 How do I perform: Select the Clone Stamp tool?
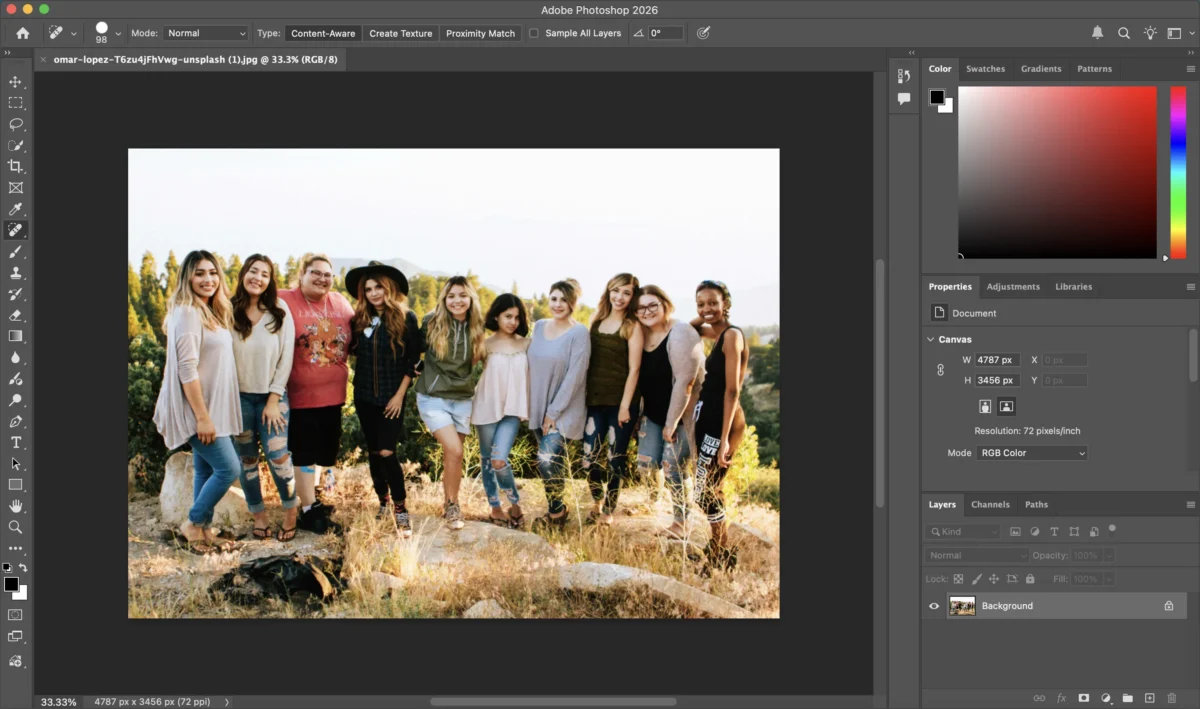[x=14, y=272]
